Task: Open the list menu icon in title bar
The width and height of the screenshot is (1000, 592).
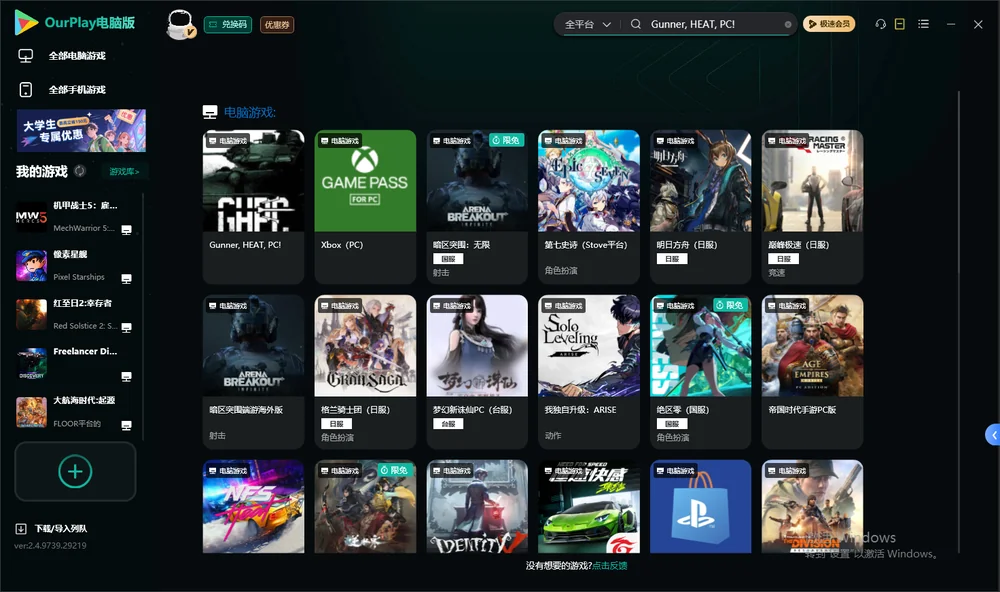Action: click(923, 24)
